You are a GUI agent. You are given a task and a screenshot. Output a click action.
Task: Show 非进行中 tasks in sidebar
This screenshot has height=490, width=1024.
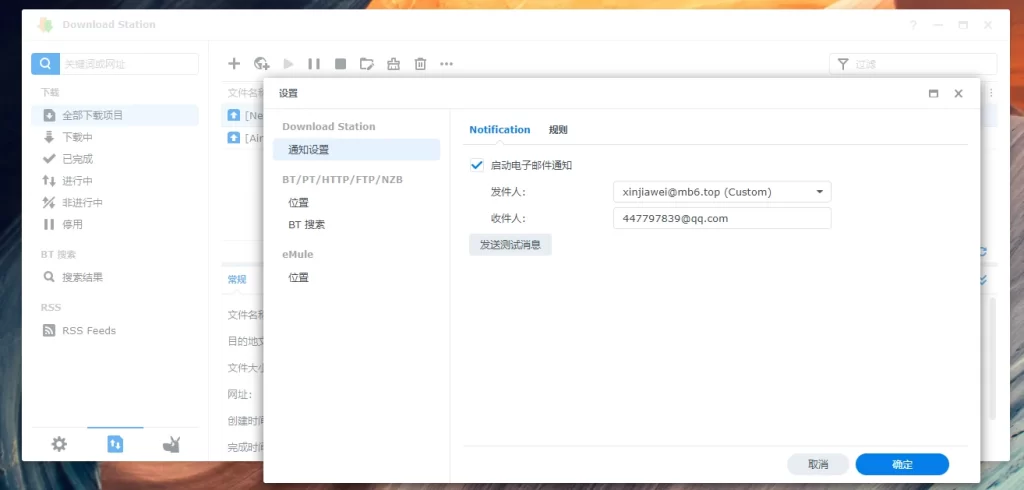coord(115,203)
